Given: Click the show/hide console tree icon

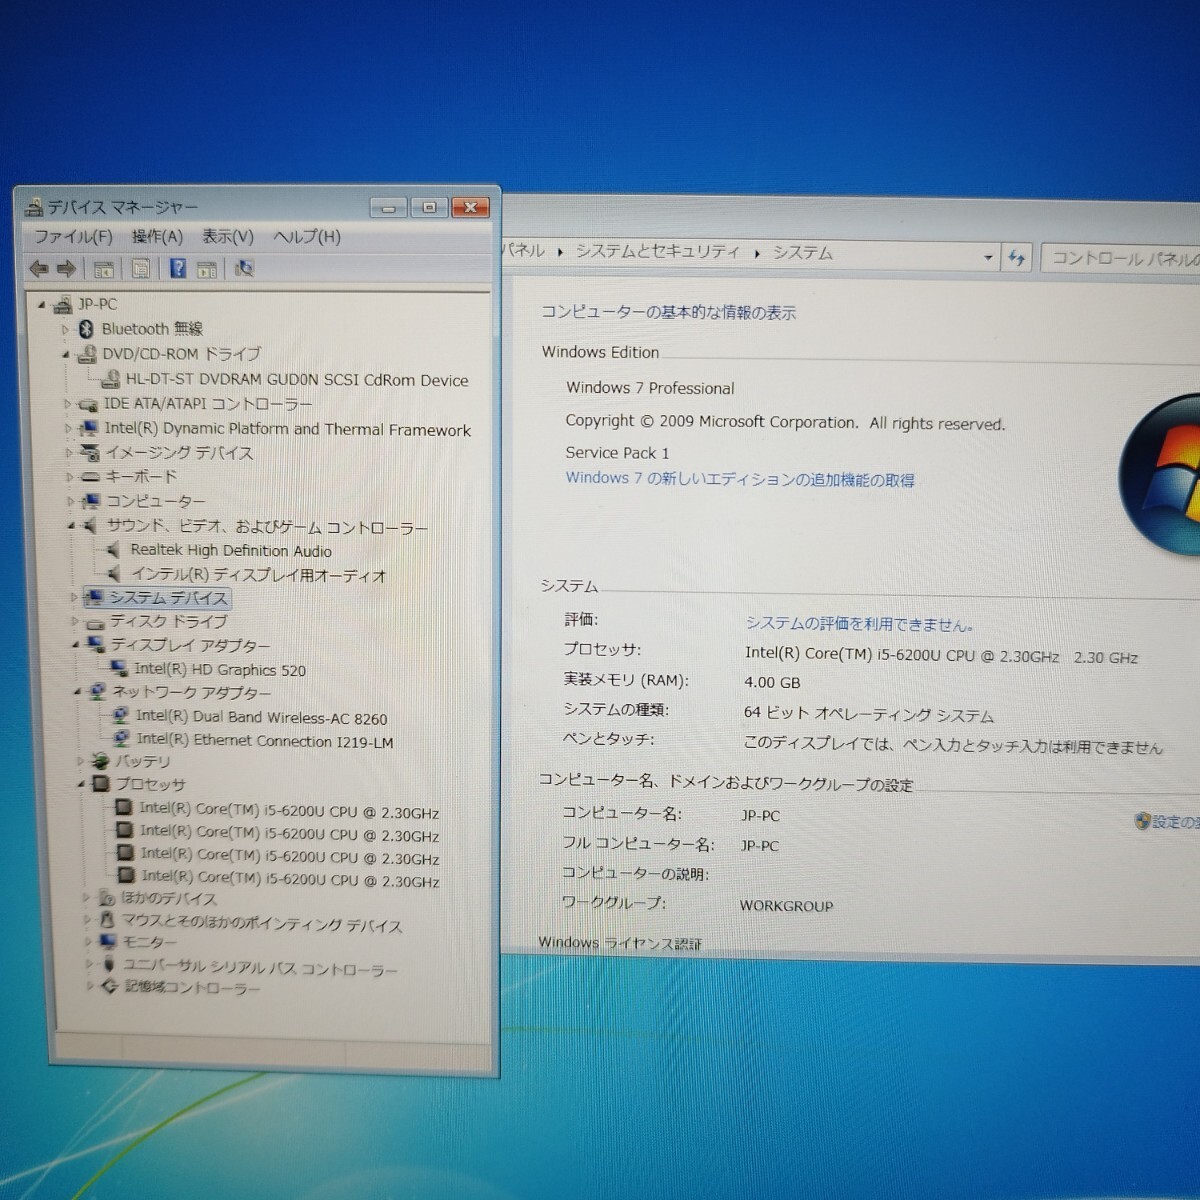Looking at the screenshot, I should tap(103, 268).
